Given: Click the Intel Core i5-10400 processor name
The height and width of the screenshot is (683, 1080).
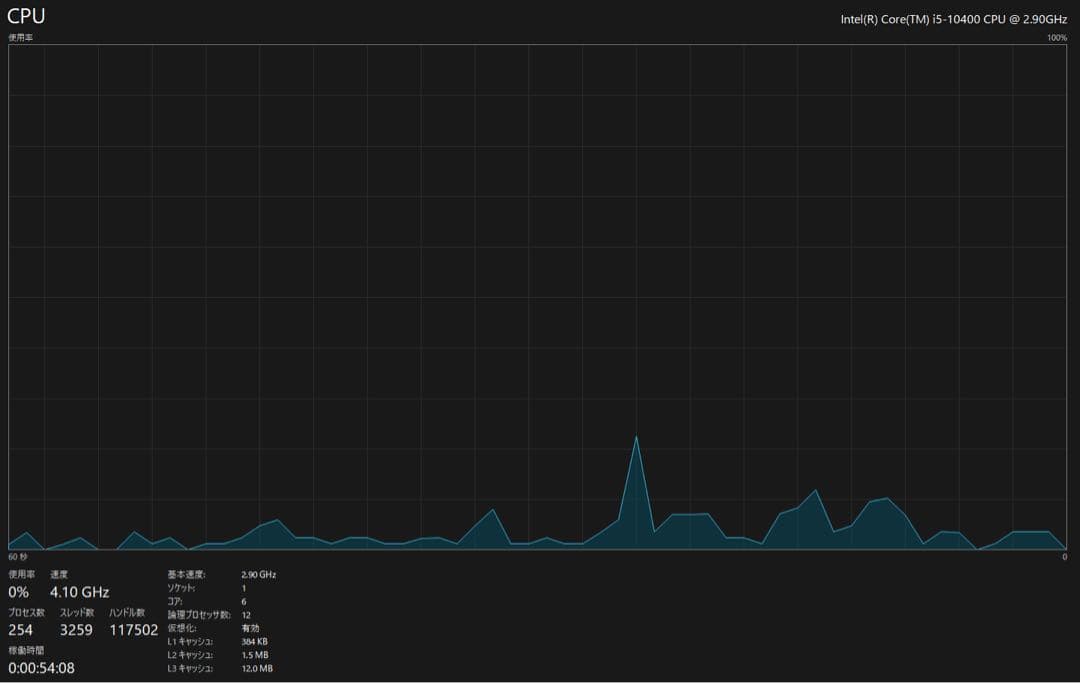Looking at the screenshot, I should click(x=954, y=19).
